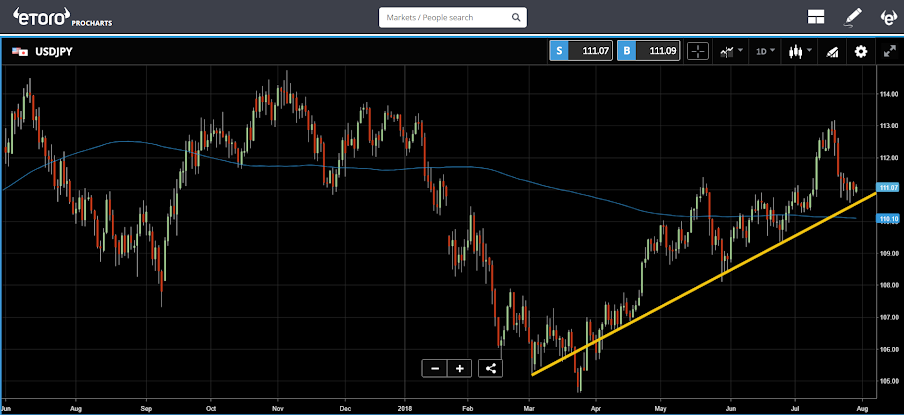The height and width of the screenshot is (415, 904).
Task: Select the pencil drawing tool icon
Action: tap(852, 18)
